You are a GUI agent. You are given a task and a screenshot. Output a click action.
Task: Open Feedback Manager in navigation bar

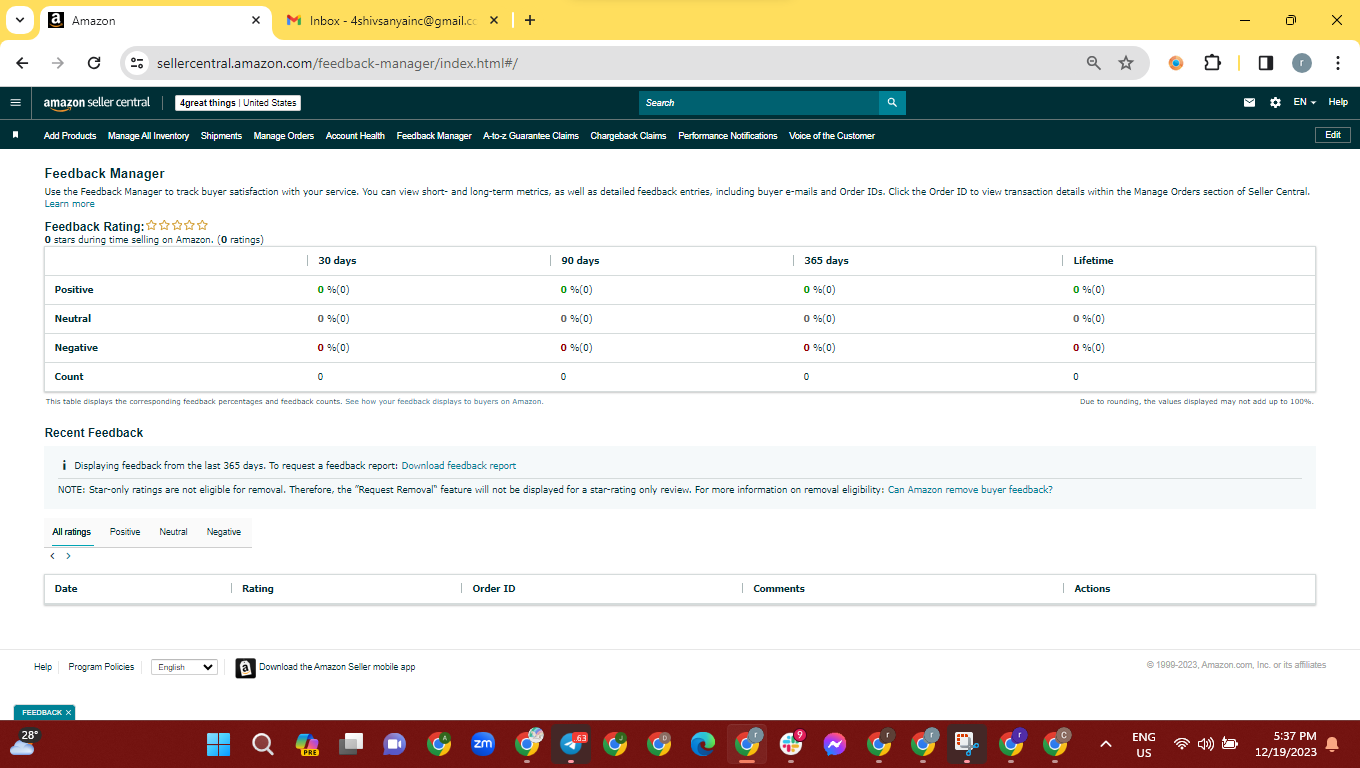(x=434, y=136)
